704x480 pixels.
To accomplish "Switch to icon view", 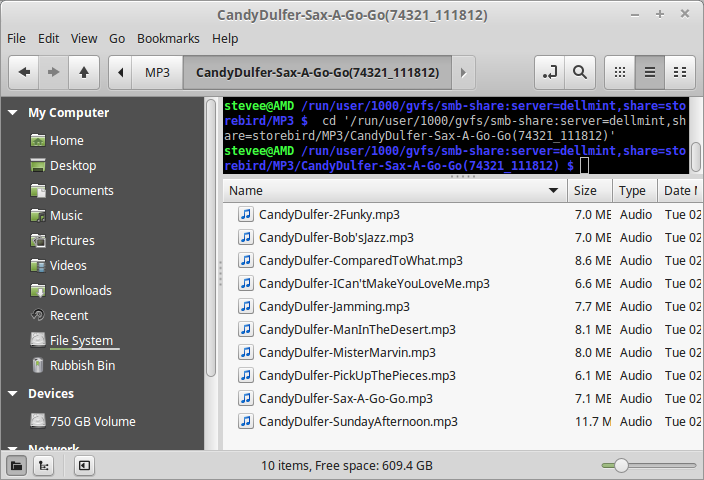I will pyautogui.click(x=620, y=72).
